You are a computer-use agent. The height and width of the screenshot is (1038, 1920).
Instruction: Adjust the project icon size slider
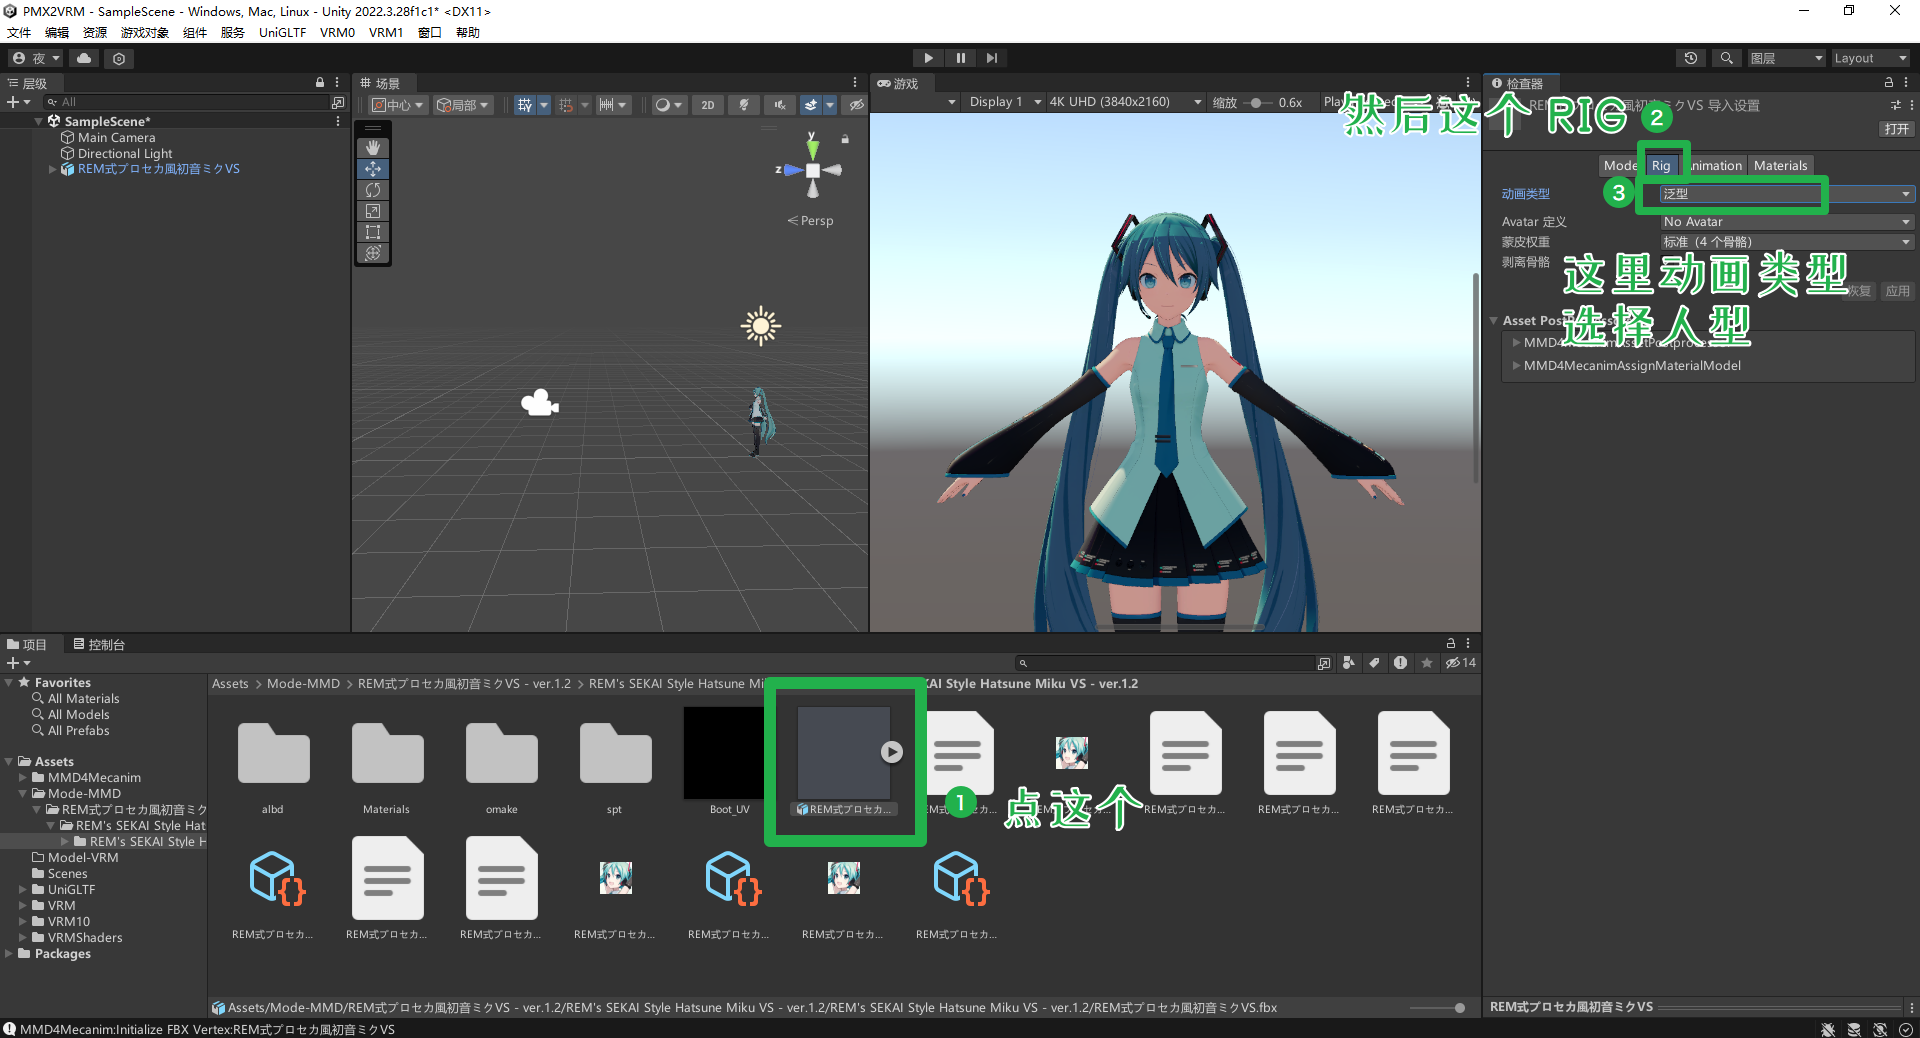pyautogui.click(x=1439, y=1008)
